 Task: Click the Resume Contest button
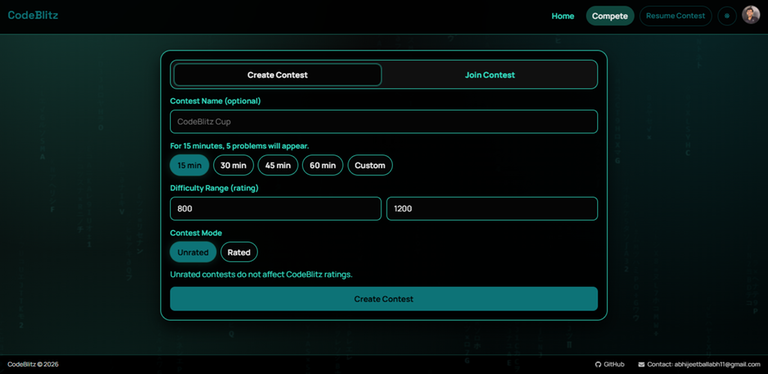point(675,16)
